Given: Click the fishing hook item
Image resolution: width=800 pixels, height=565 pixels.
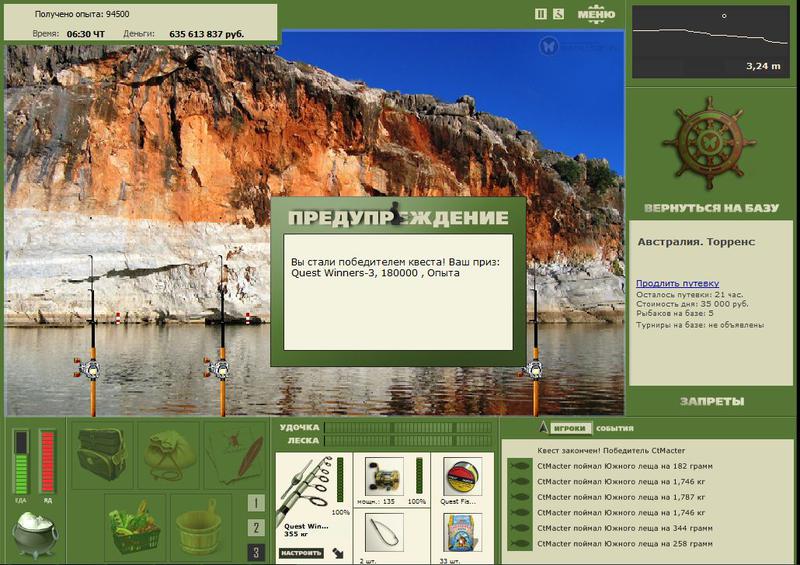Looking at the screenshot, I should pos(385,533).
